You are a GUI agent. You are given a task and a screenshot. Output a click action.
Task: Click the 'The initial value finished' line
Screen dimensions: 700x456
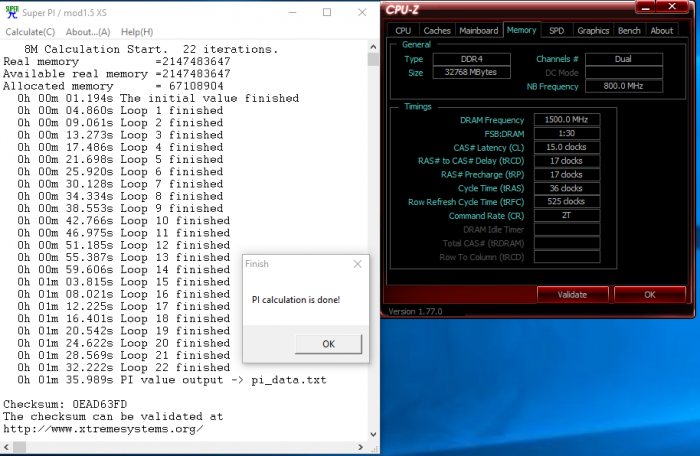click(x=158, y=98)
